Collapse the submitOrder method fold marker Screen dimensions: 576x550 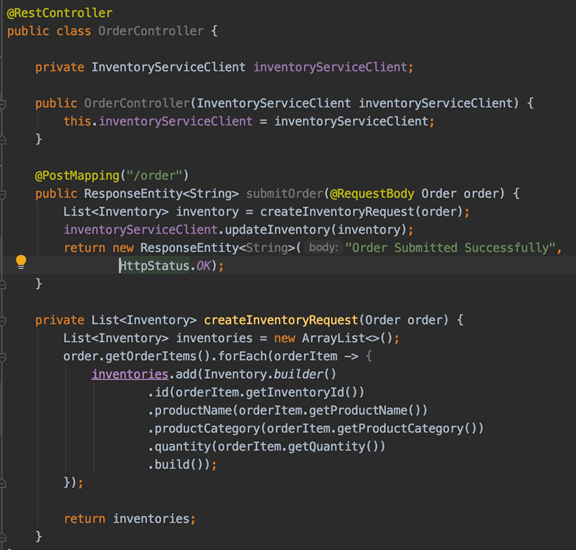click(x=3, y=195)
